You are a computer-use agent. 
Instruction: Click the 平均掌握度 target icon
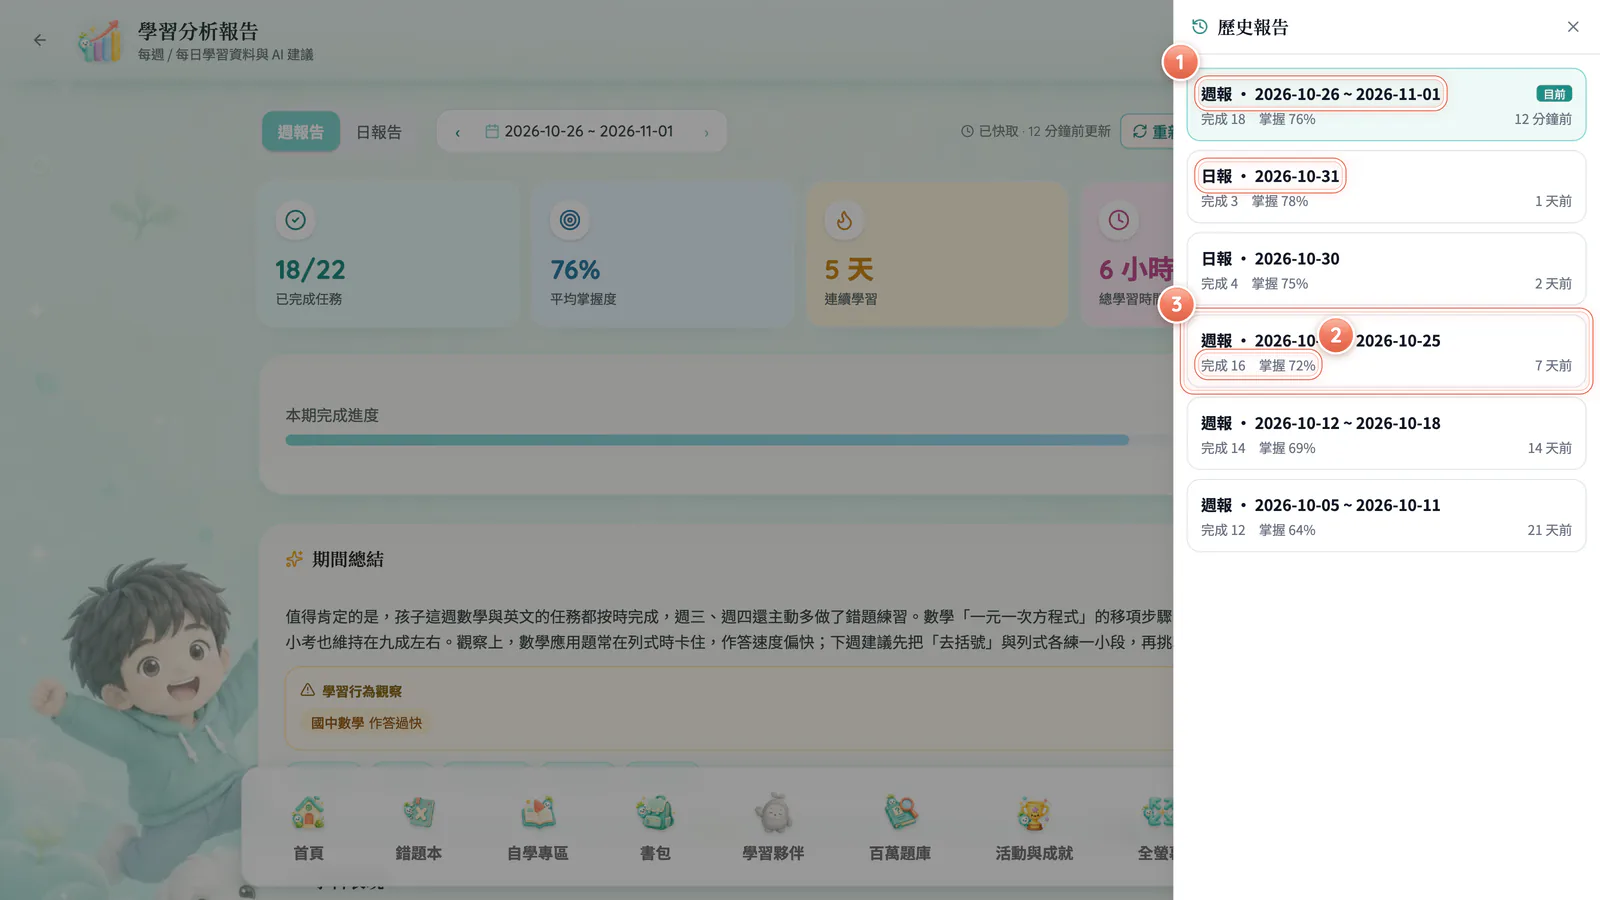click(570, 220)
